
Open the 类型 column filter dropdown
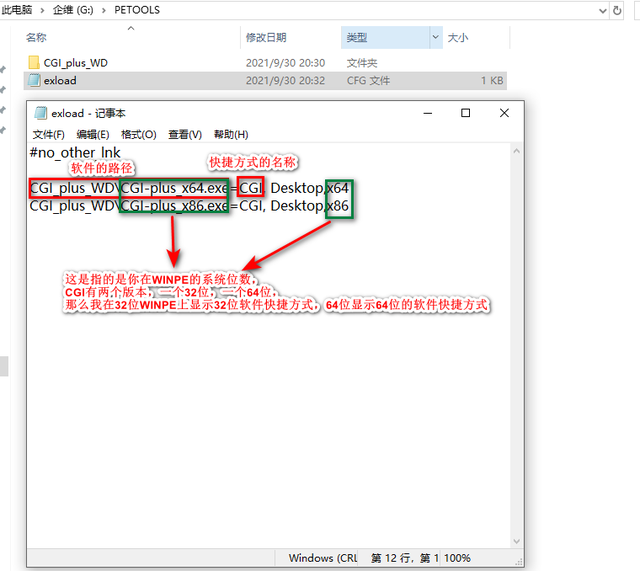(436, 37)
